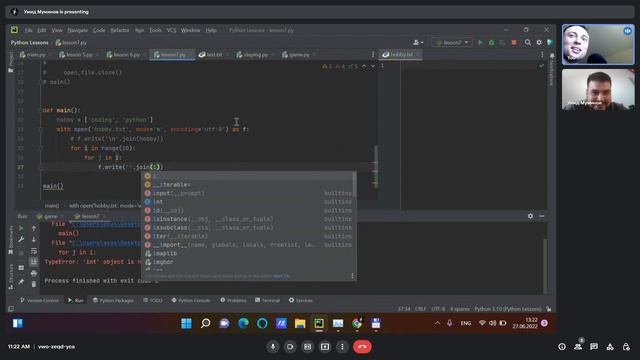640x360 pixels.
Task: Run the lesson7 configuration with the green play icon
Action: click(480, 42)
